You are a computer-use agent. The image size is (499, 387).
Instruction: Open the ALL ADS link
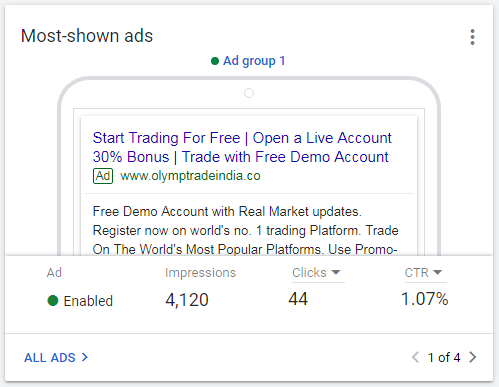pyautogui.click(x=50, y=358)
